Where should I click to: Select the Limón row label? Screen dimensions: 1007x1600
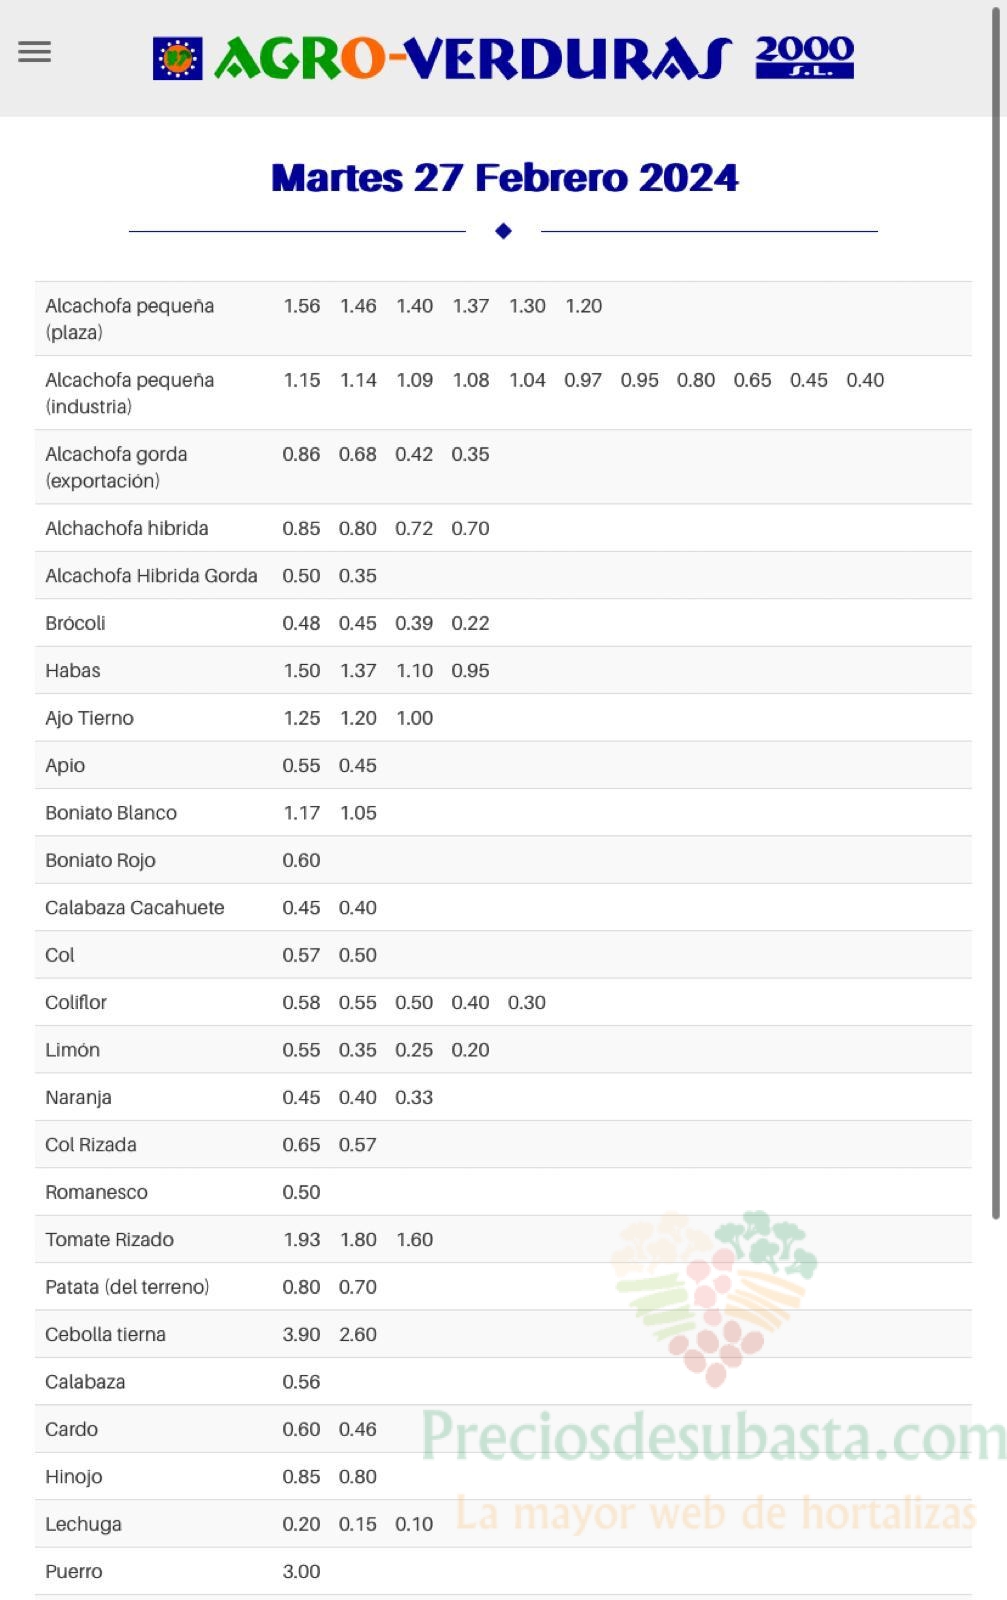click(x=72, y=1050)
